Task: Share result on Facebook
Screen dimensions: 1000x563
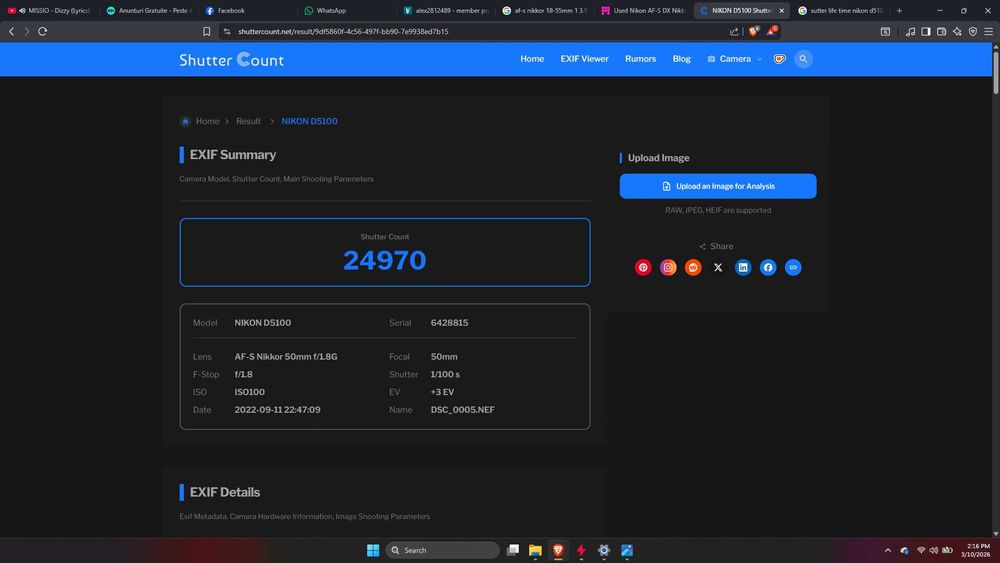Action: coord(768,268)
